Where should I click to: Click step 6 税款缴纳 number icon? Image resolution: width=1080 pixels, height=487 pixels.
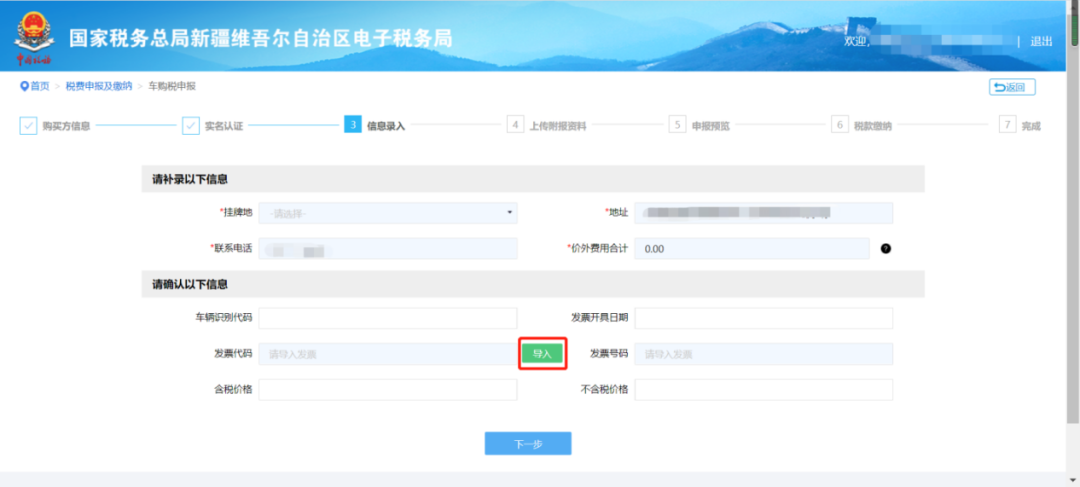[x=840, y=125]
